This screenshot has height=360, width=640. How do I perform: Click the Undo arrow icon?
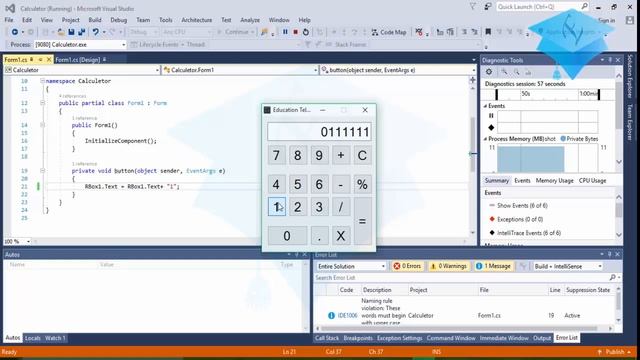[x=96, y=32]
